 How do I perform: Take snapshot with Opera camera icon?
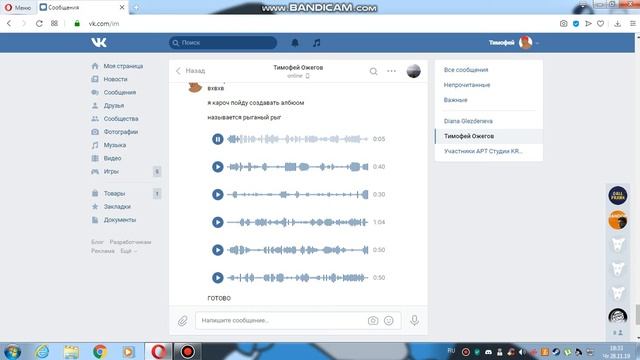click(x=564, y=24)
